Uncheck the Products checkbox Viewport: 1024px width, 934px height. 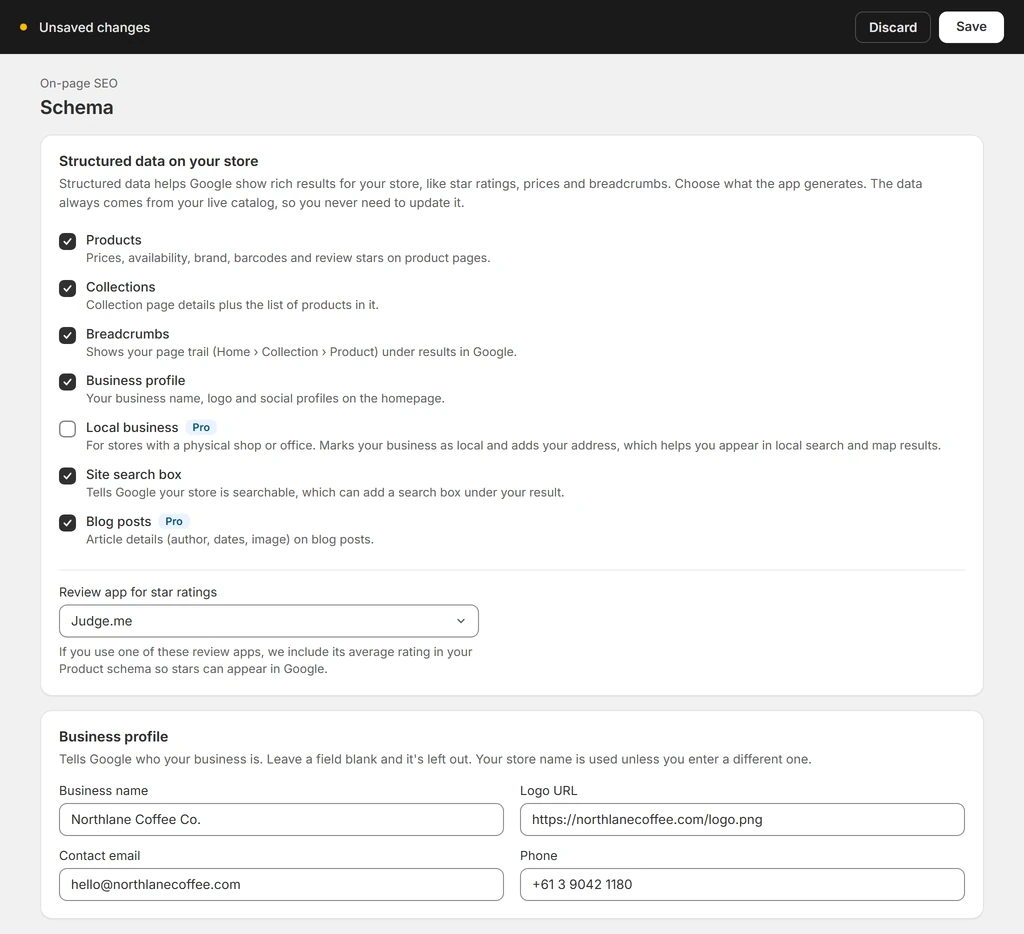coord(67,241)
